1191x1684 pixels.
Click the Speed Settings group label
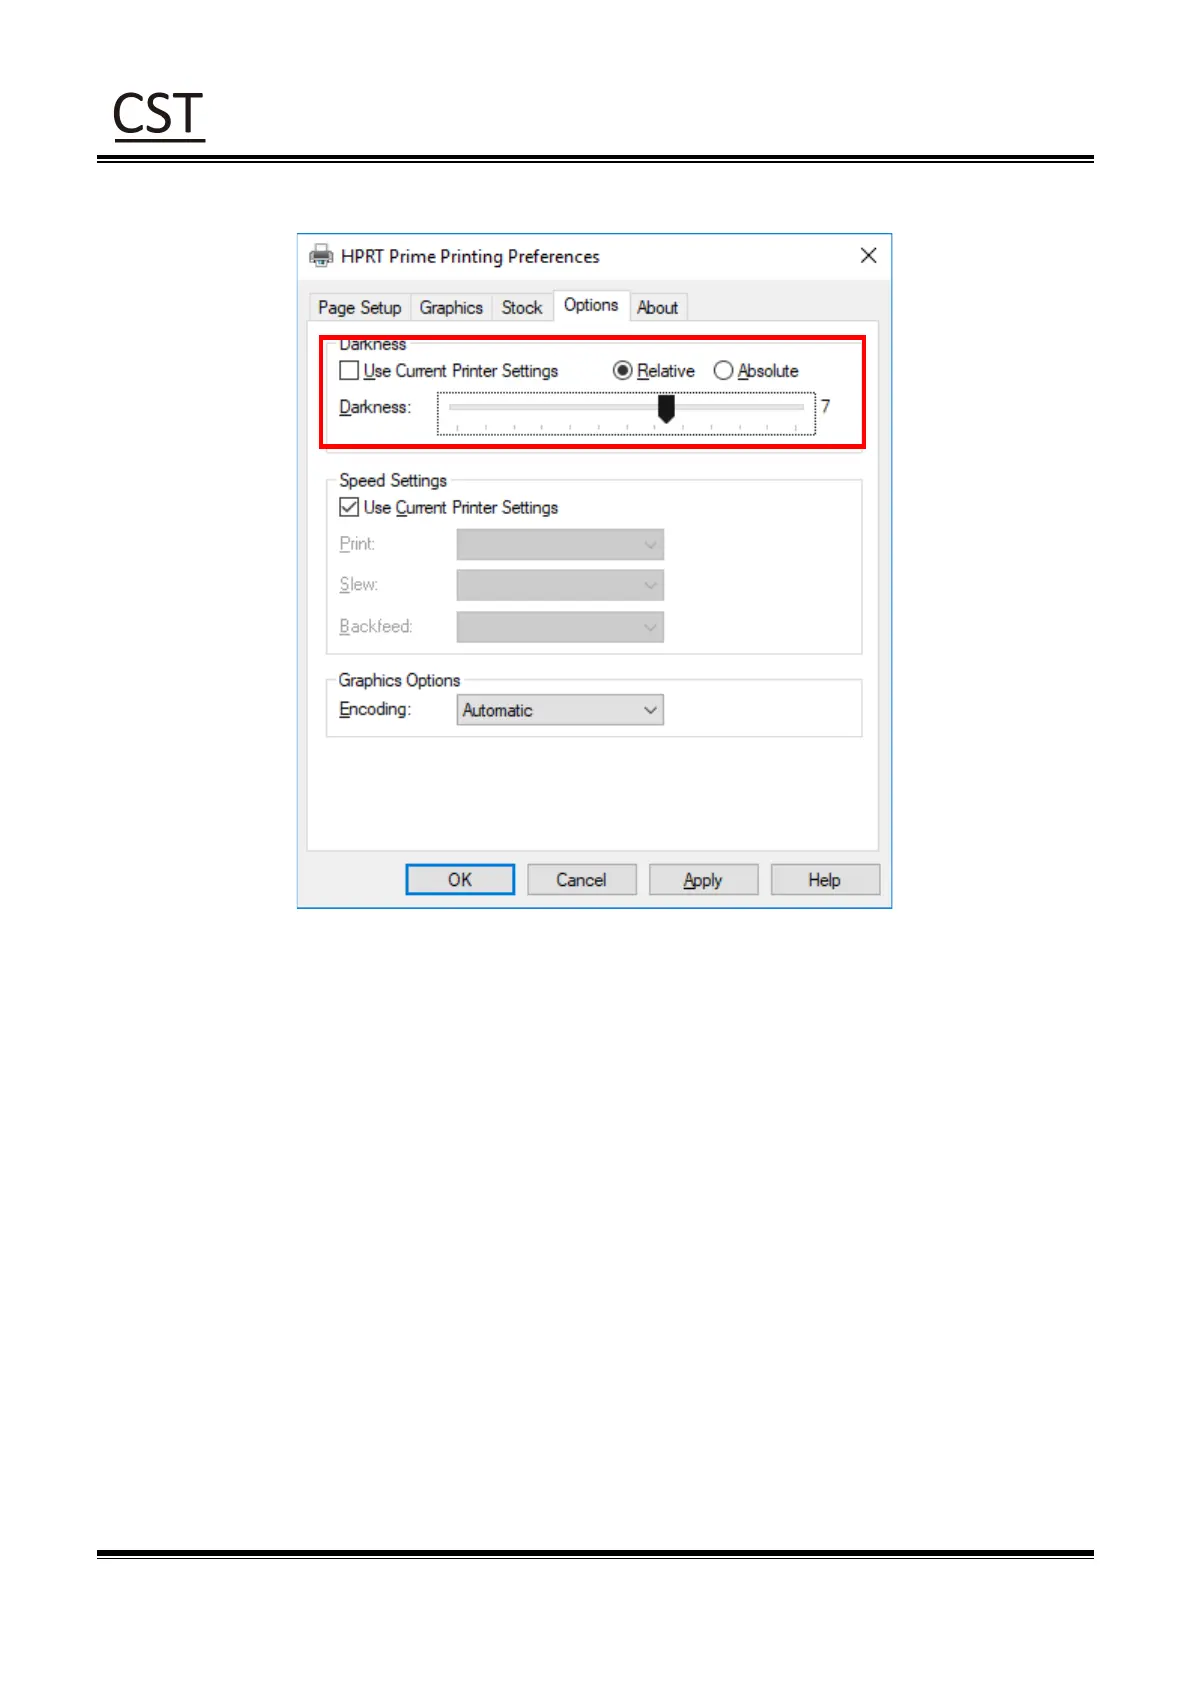coord(393,481)
